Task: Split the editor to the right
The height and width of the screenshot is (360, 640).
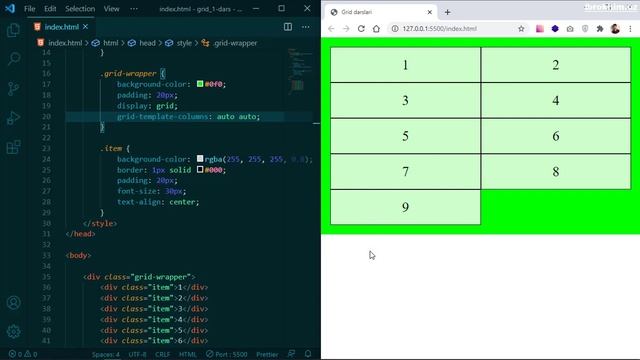Action: point(288,27)
